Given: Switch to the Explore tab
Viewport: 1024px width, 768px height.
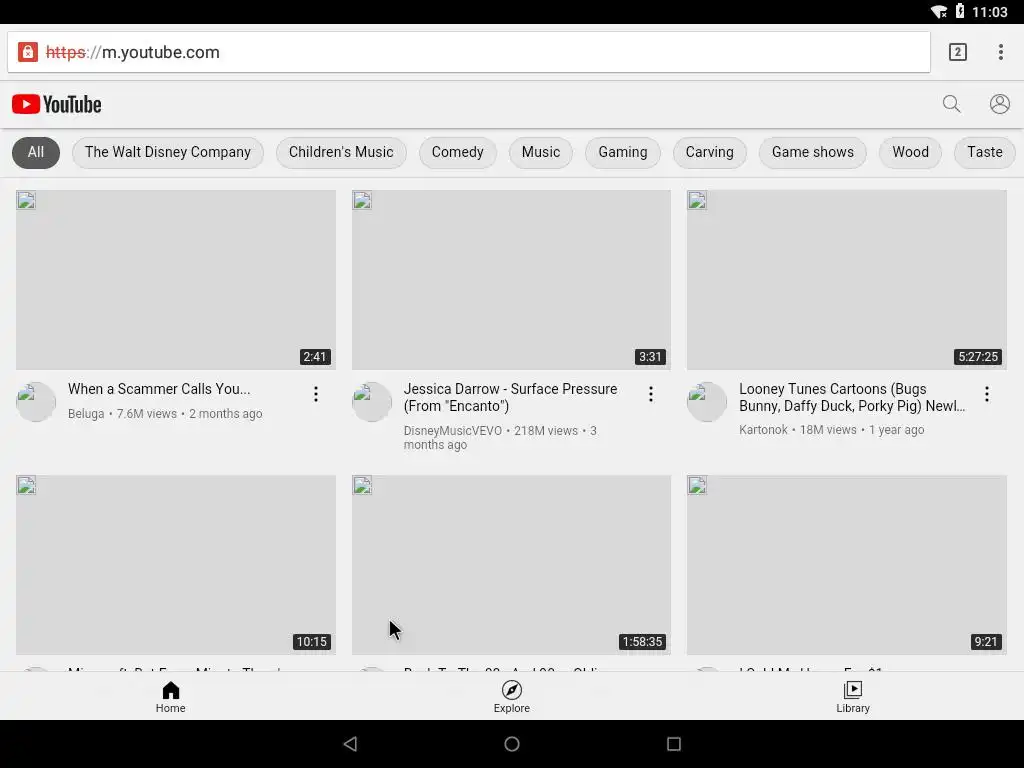Looking at the screenshot, I should [x=511, y=697].
